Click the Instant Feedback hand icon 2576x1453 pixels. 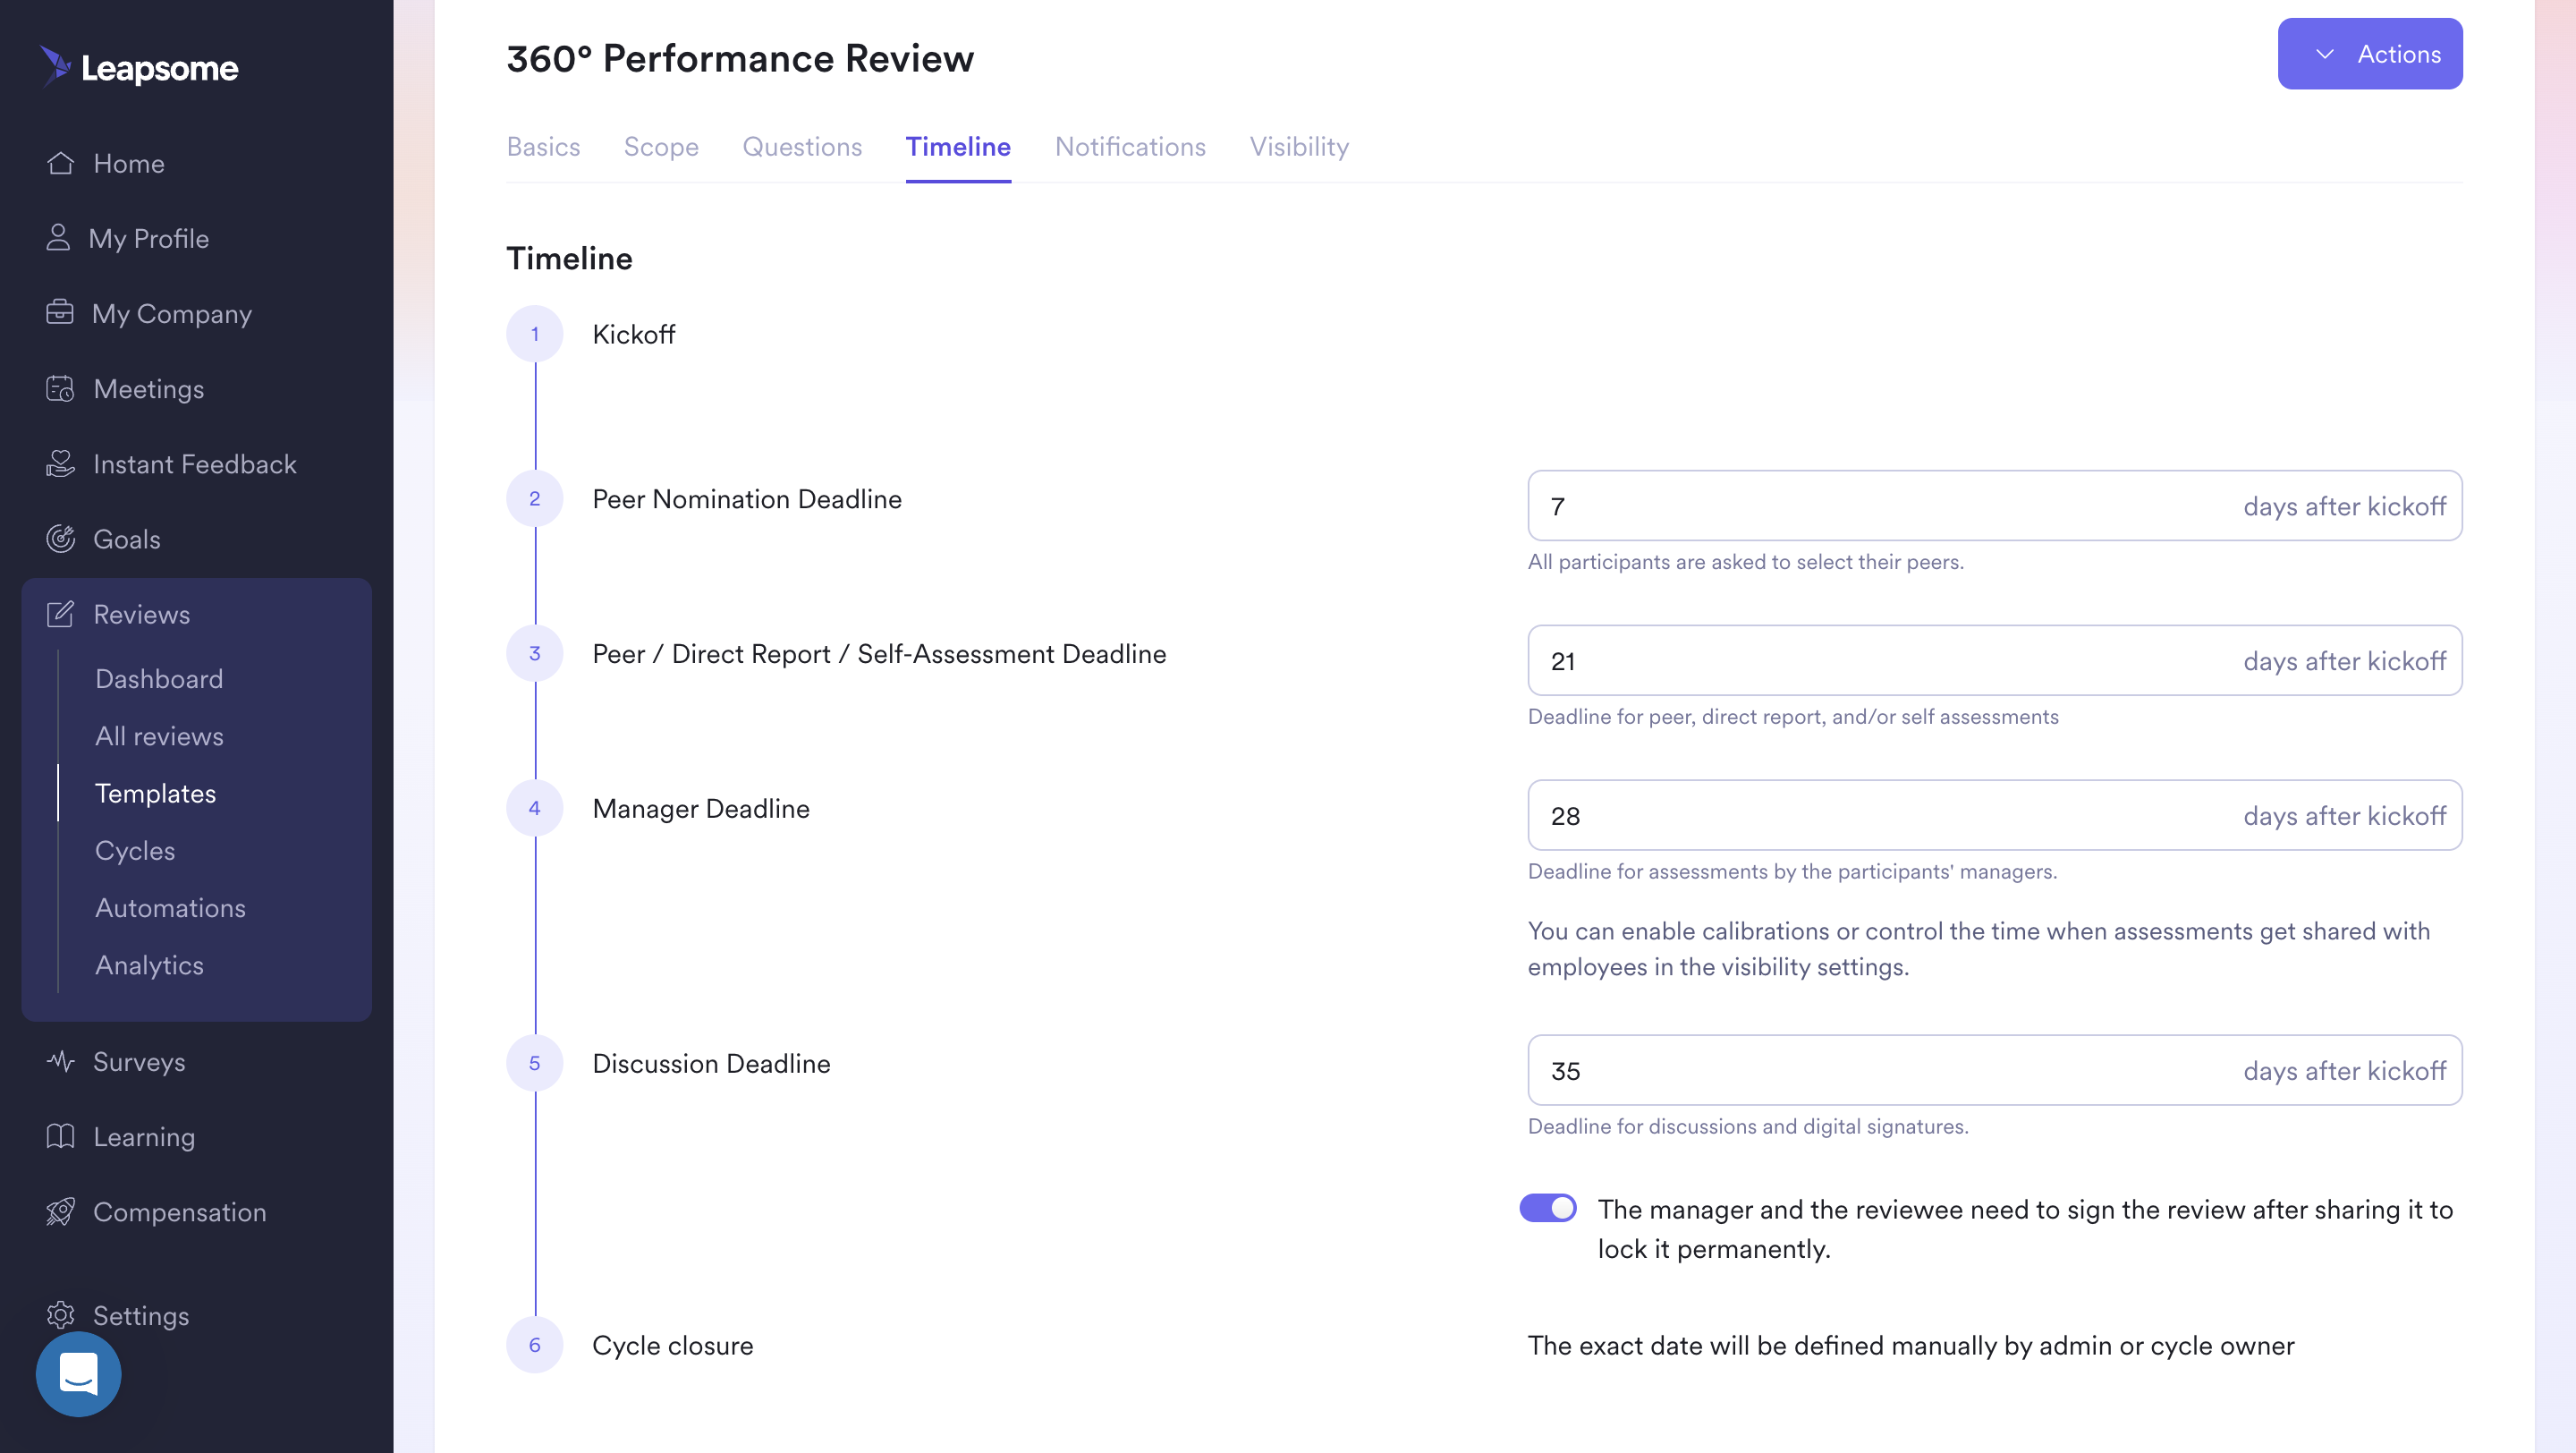60,463
